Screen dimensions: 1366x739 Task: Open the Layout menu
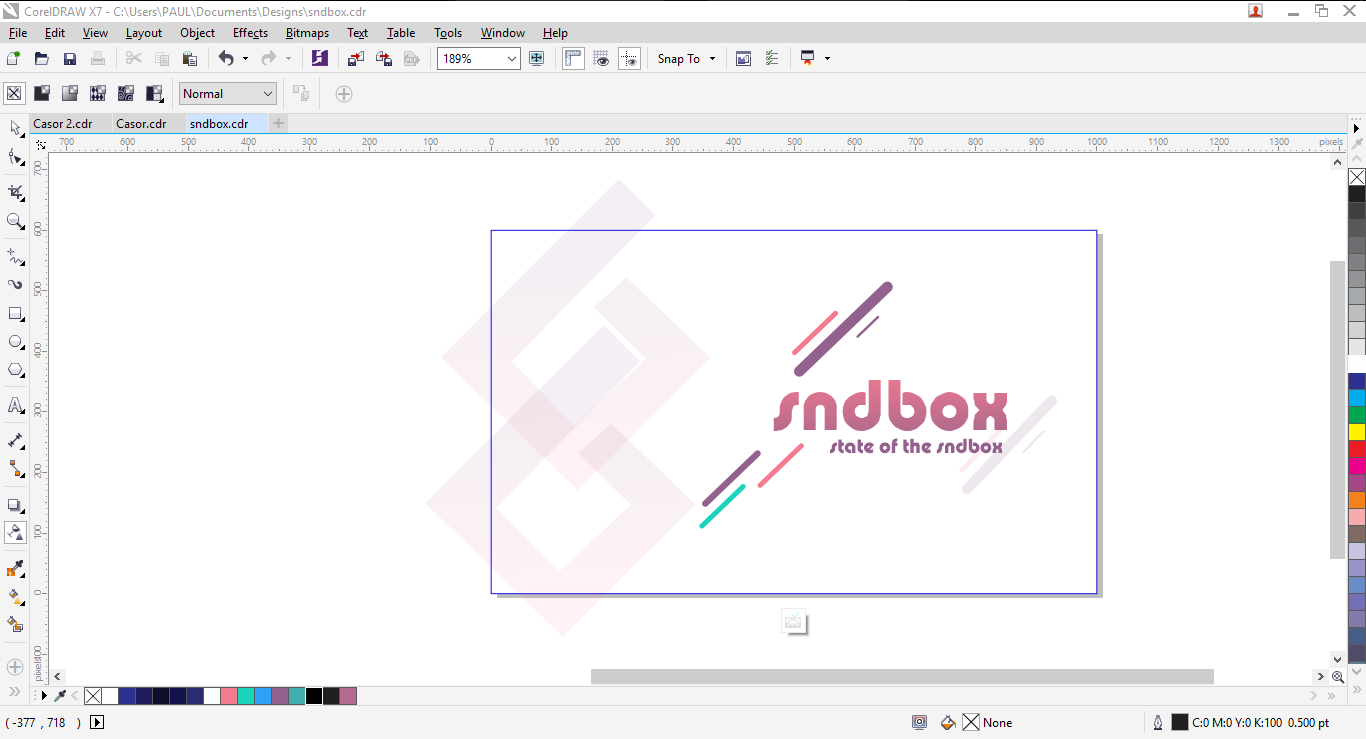(143, 33)
